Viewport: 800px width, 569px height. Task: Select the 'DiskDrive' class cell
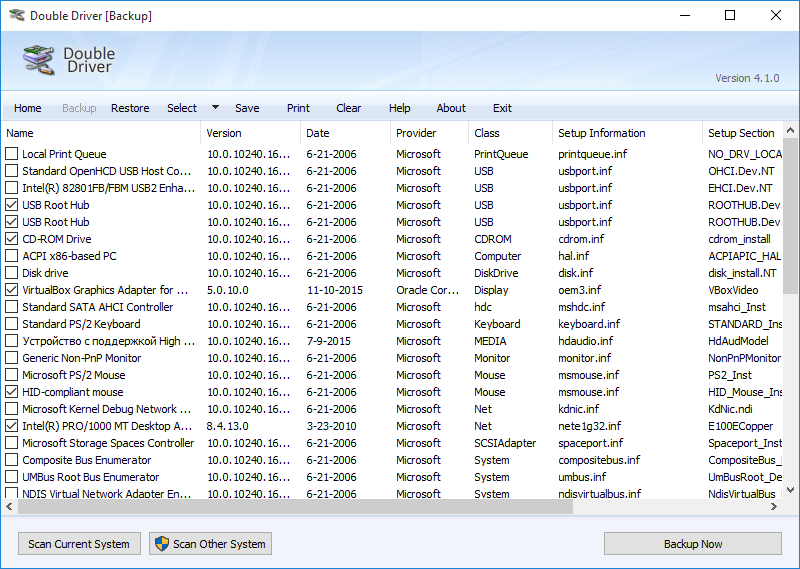[496, 273]
